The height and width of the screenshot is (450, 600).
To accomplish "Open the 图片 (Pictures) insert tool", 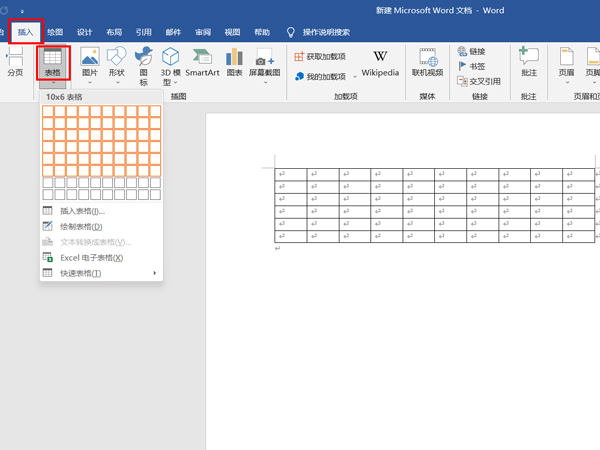I will coord(90,63).
